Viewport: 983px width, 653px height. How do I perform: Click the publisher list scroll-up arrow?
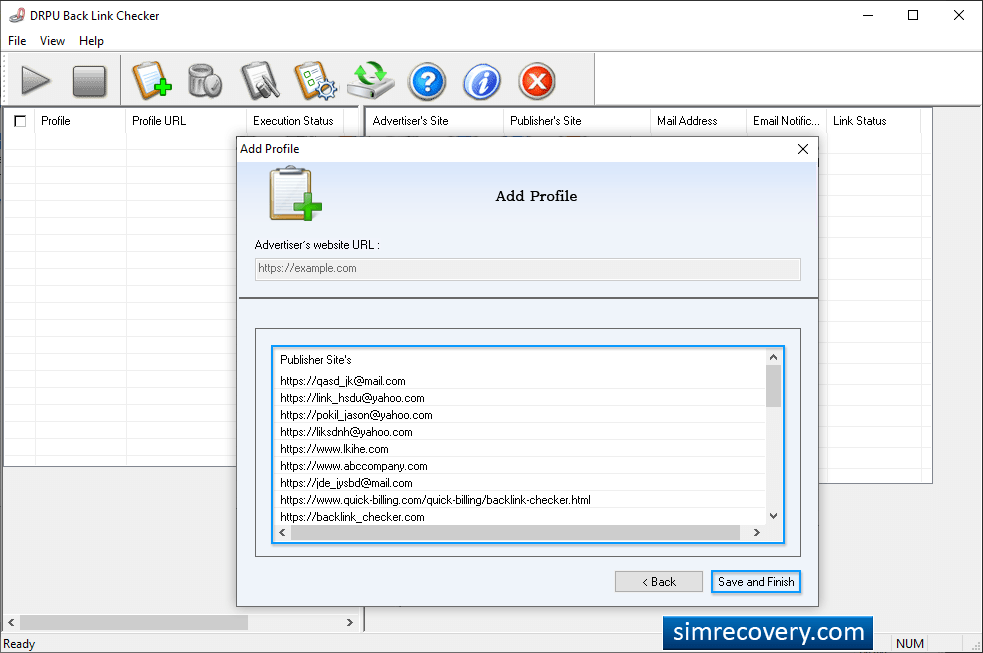point(773,357)
